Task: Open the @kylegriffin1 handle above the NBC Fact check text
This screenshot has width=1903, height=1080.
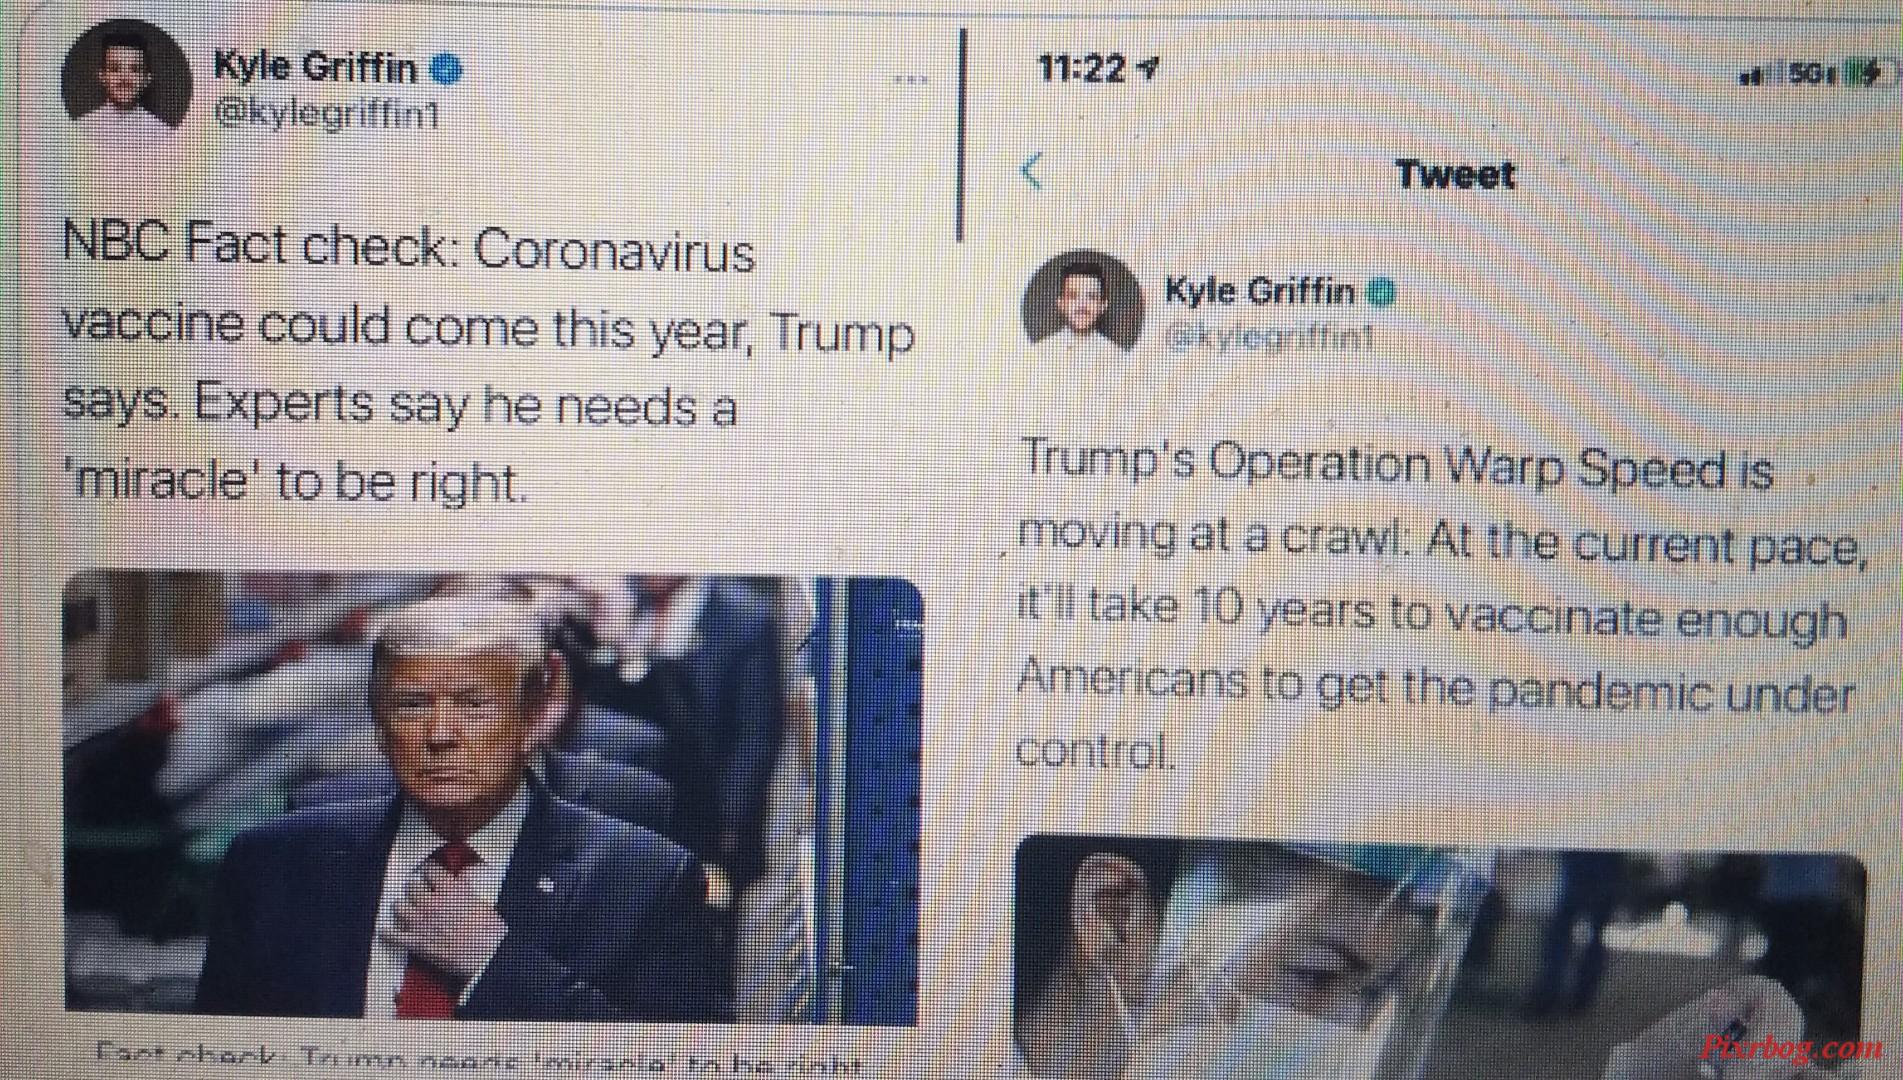Action: click(327, 114)
